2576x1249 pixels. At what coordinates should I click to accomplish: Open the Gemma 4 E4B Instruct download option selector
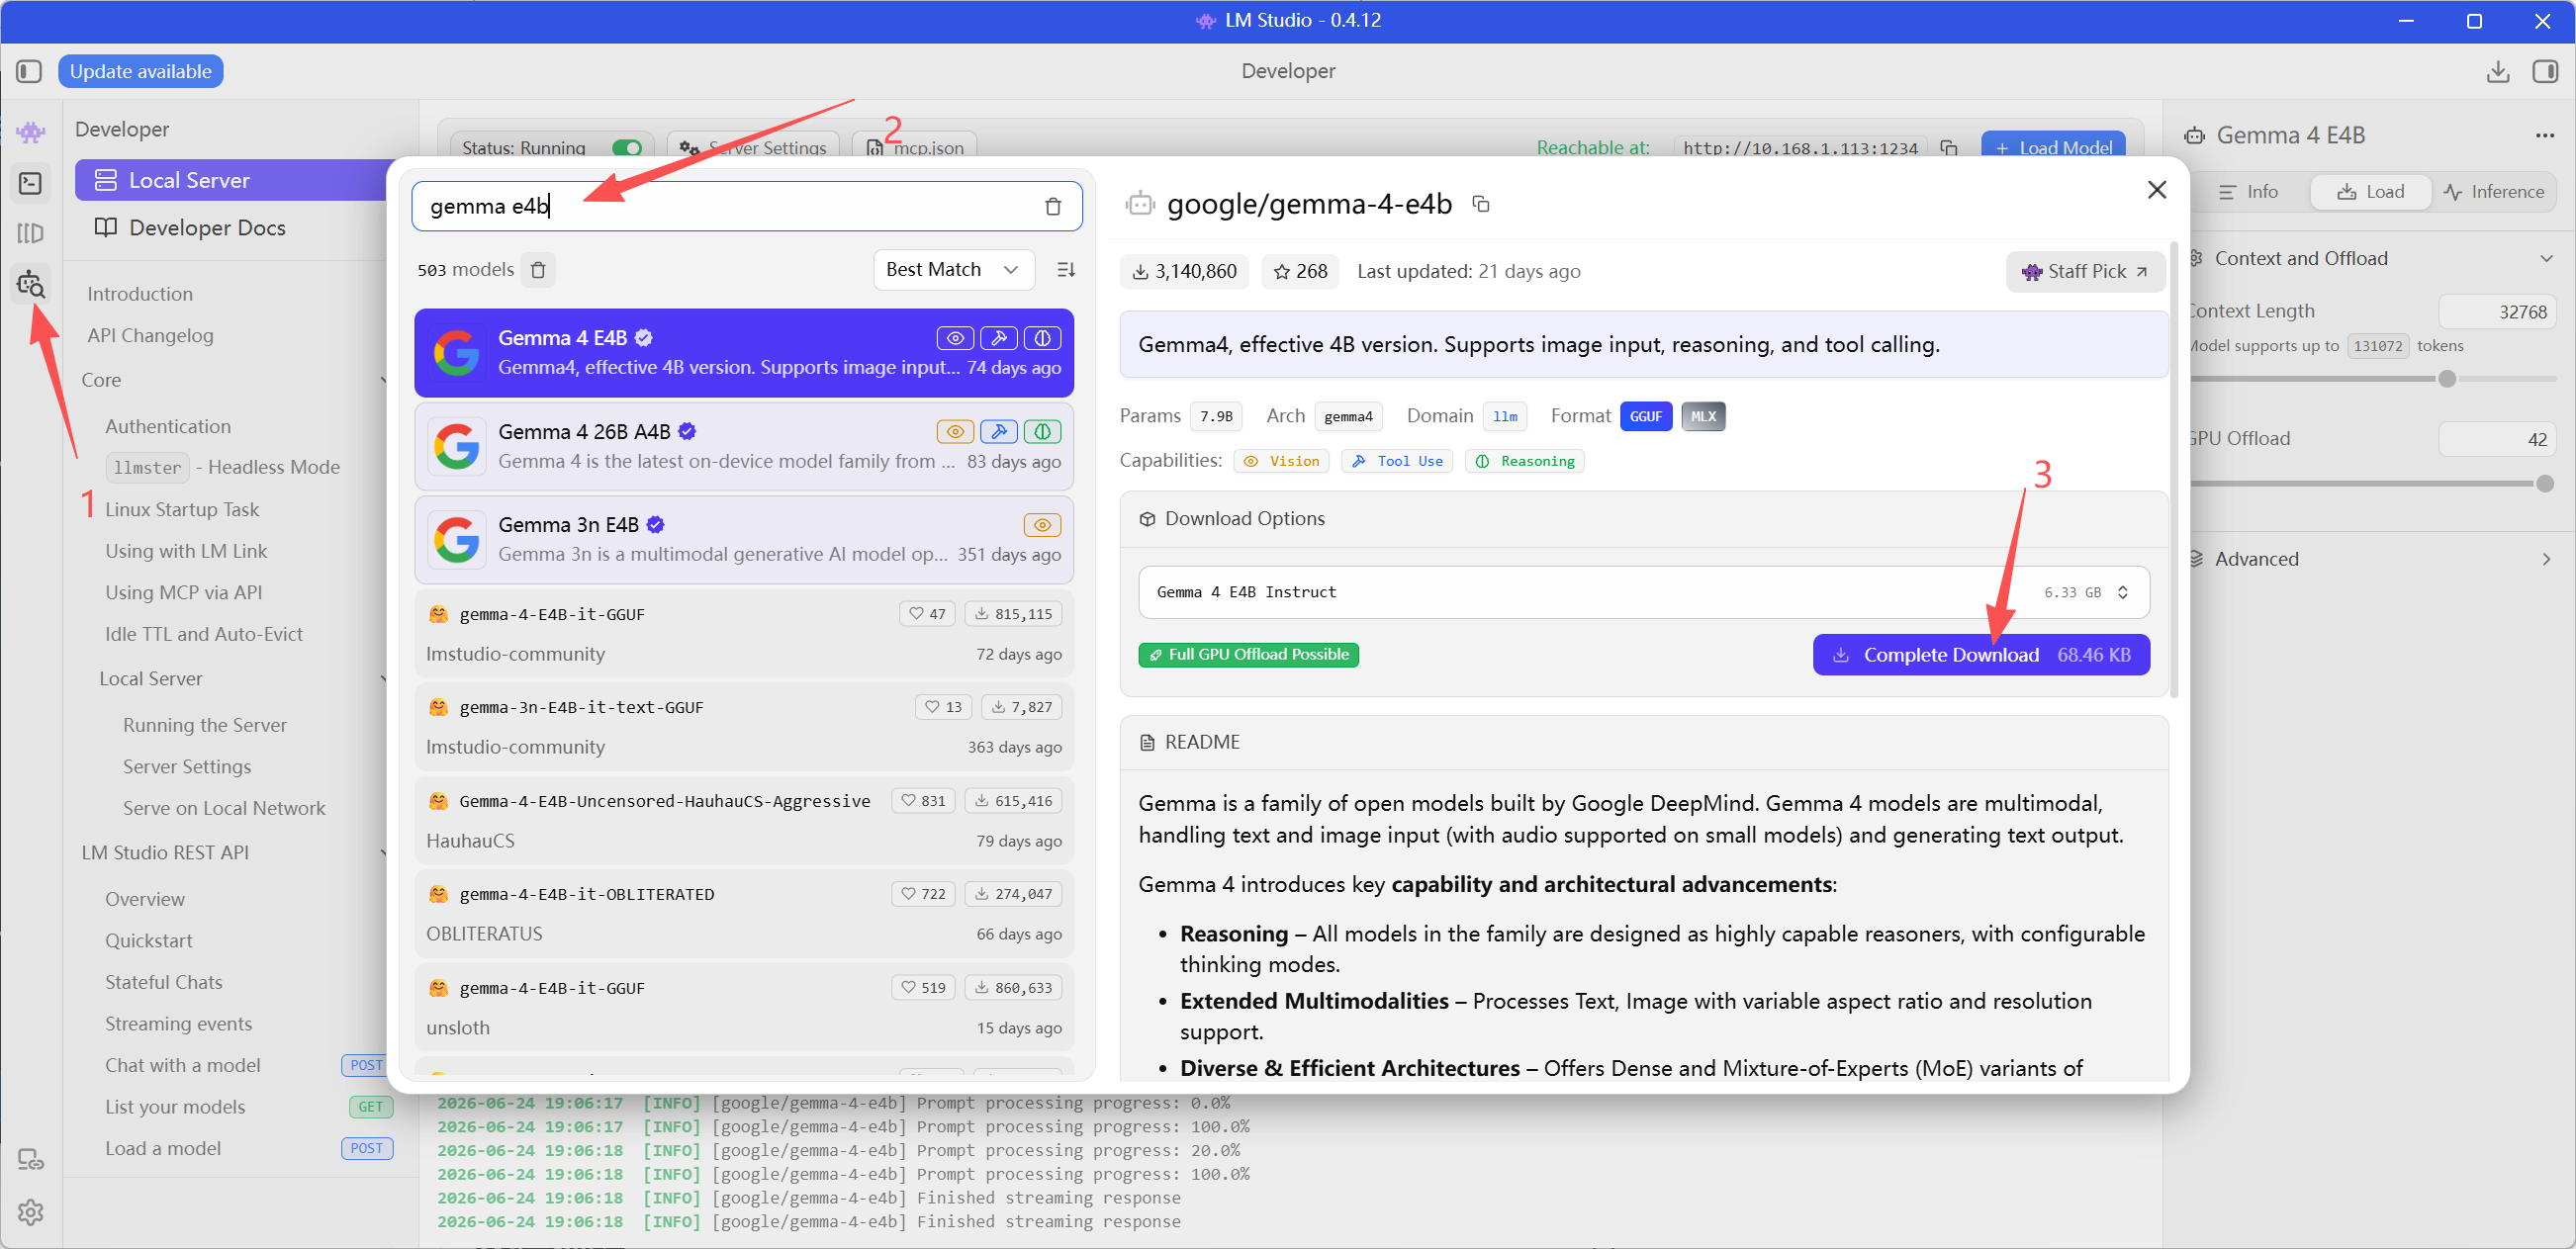point(1643,593)
